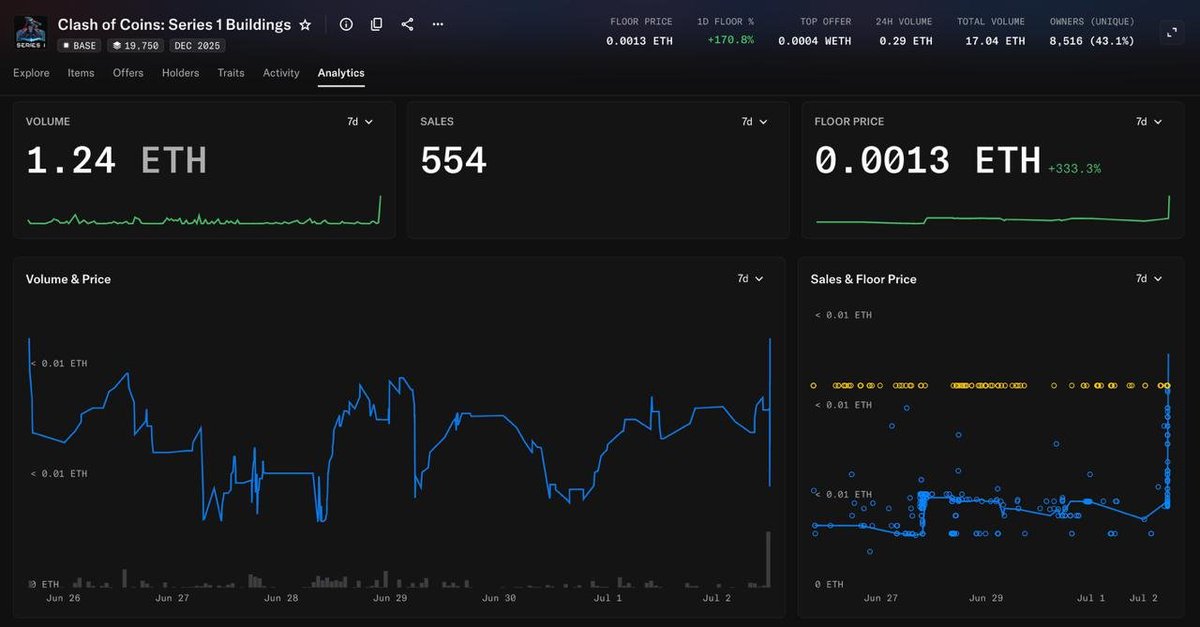
Task: Click the 1.24 ETH volume figure
Action: tap(116, 161)
